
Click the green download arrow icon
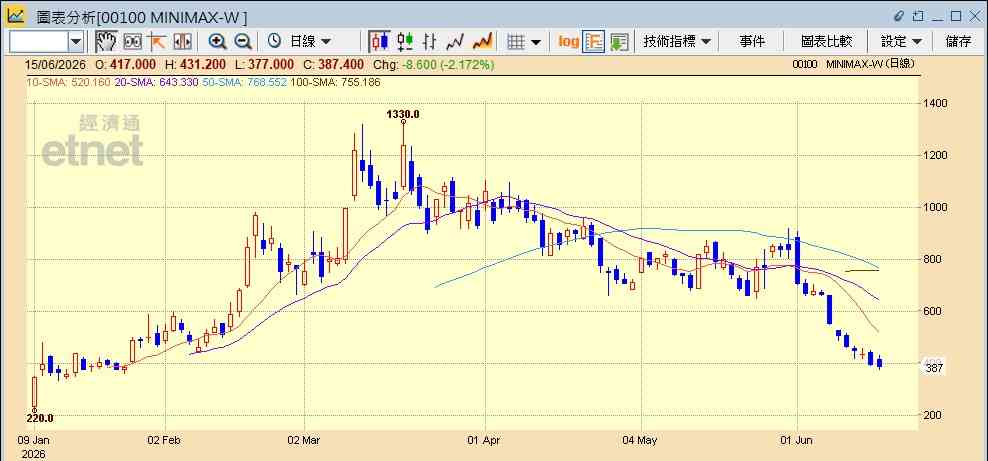[x=619, y=42]
